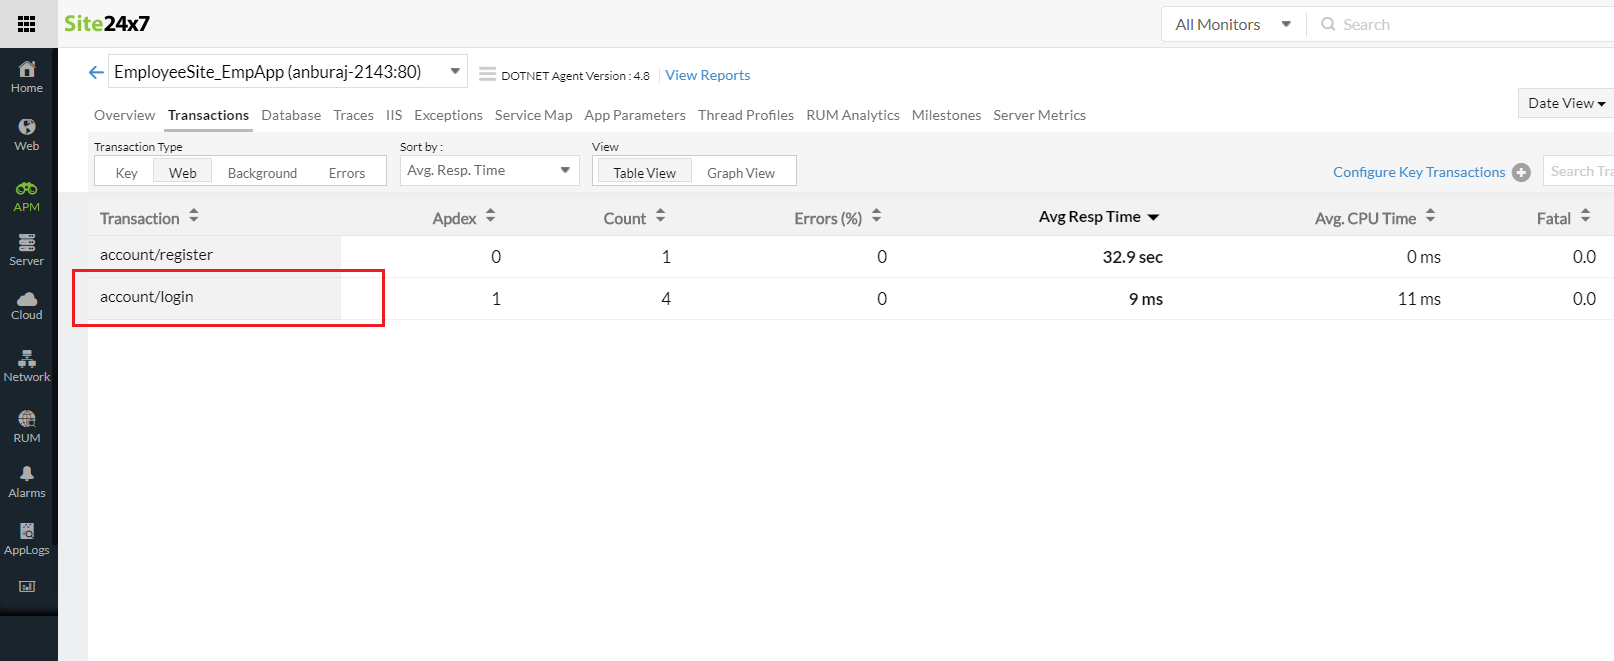This screenshot has height=661, width=1614.
Task: Switch transaction type to Errors
Action: pyautogui.click(x=347, y=173)
